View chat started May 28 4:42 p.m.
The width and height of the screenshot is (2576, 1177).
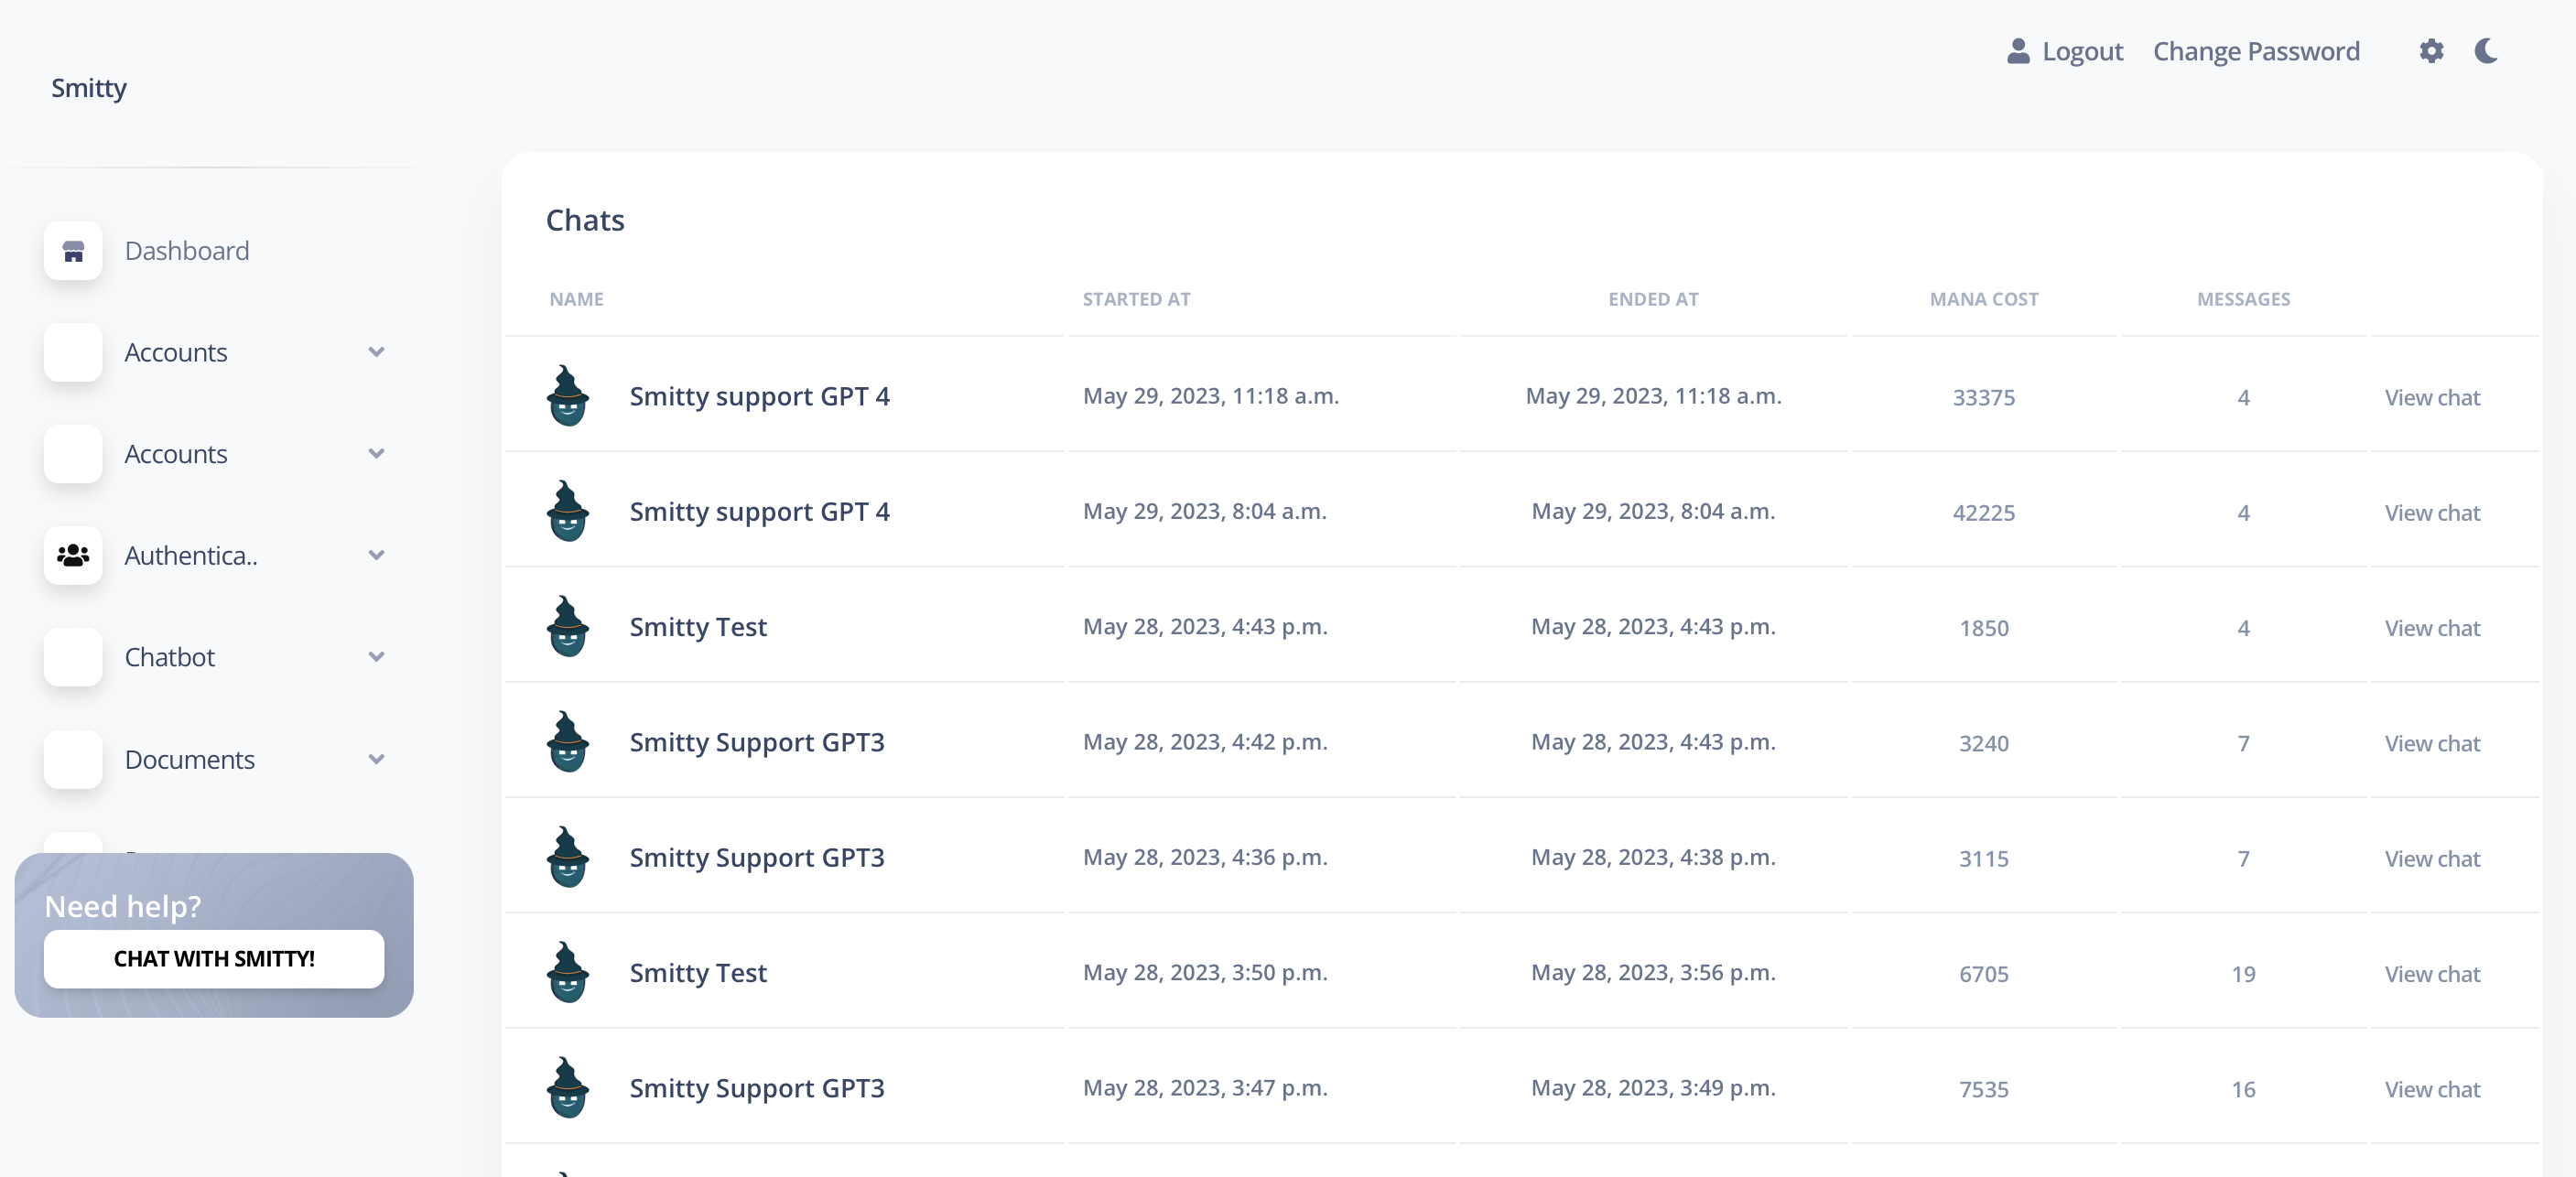[x=2432, y=744]
